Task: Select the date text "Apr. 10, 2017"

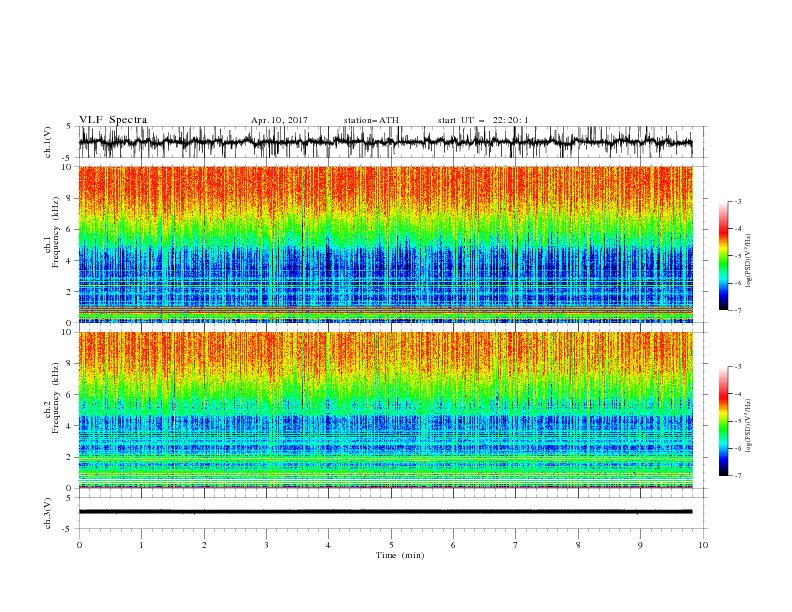Action: click(x=279, y=120)
